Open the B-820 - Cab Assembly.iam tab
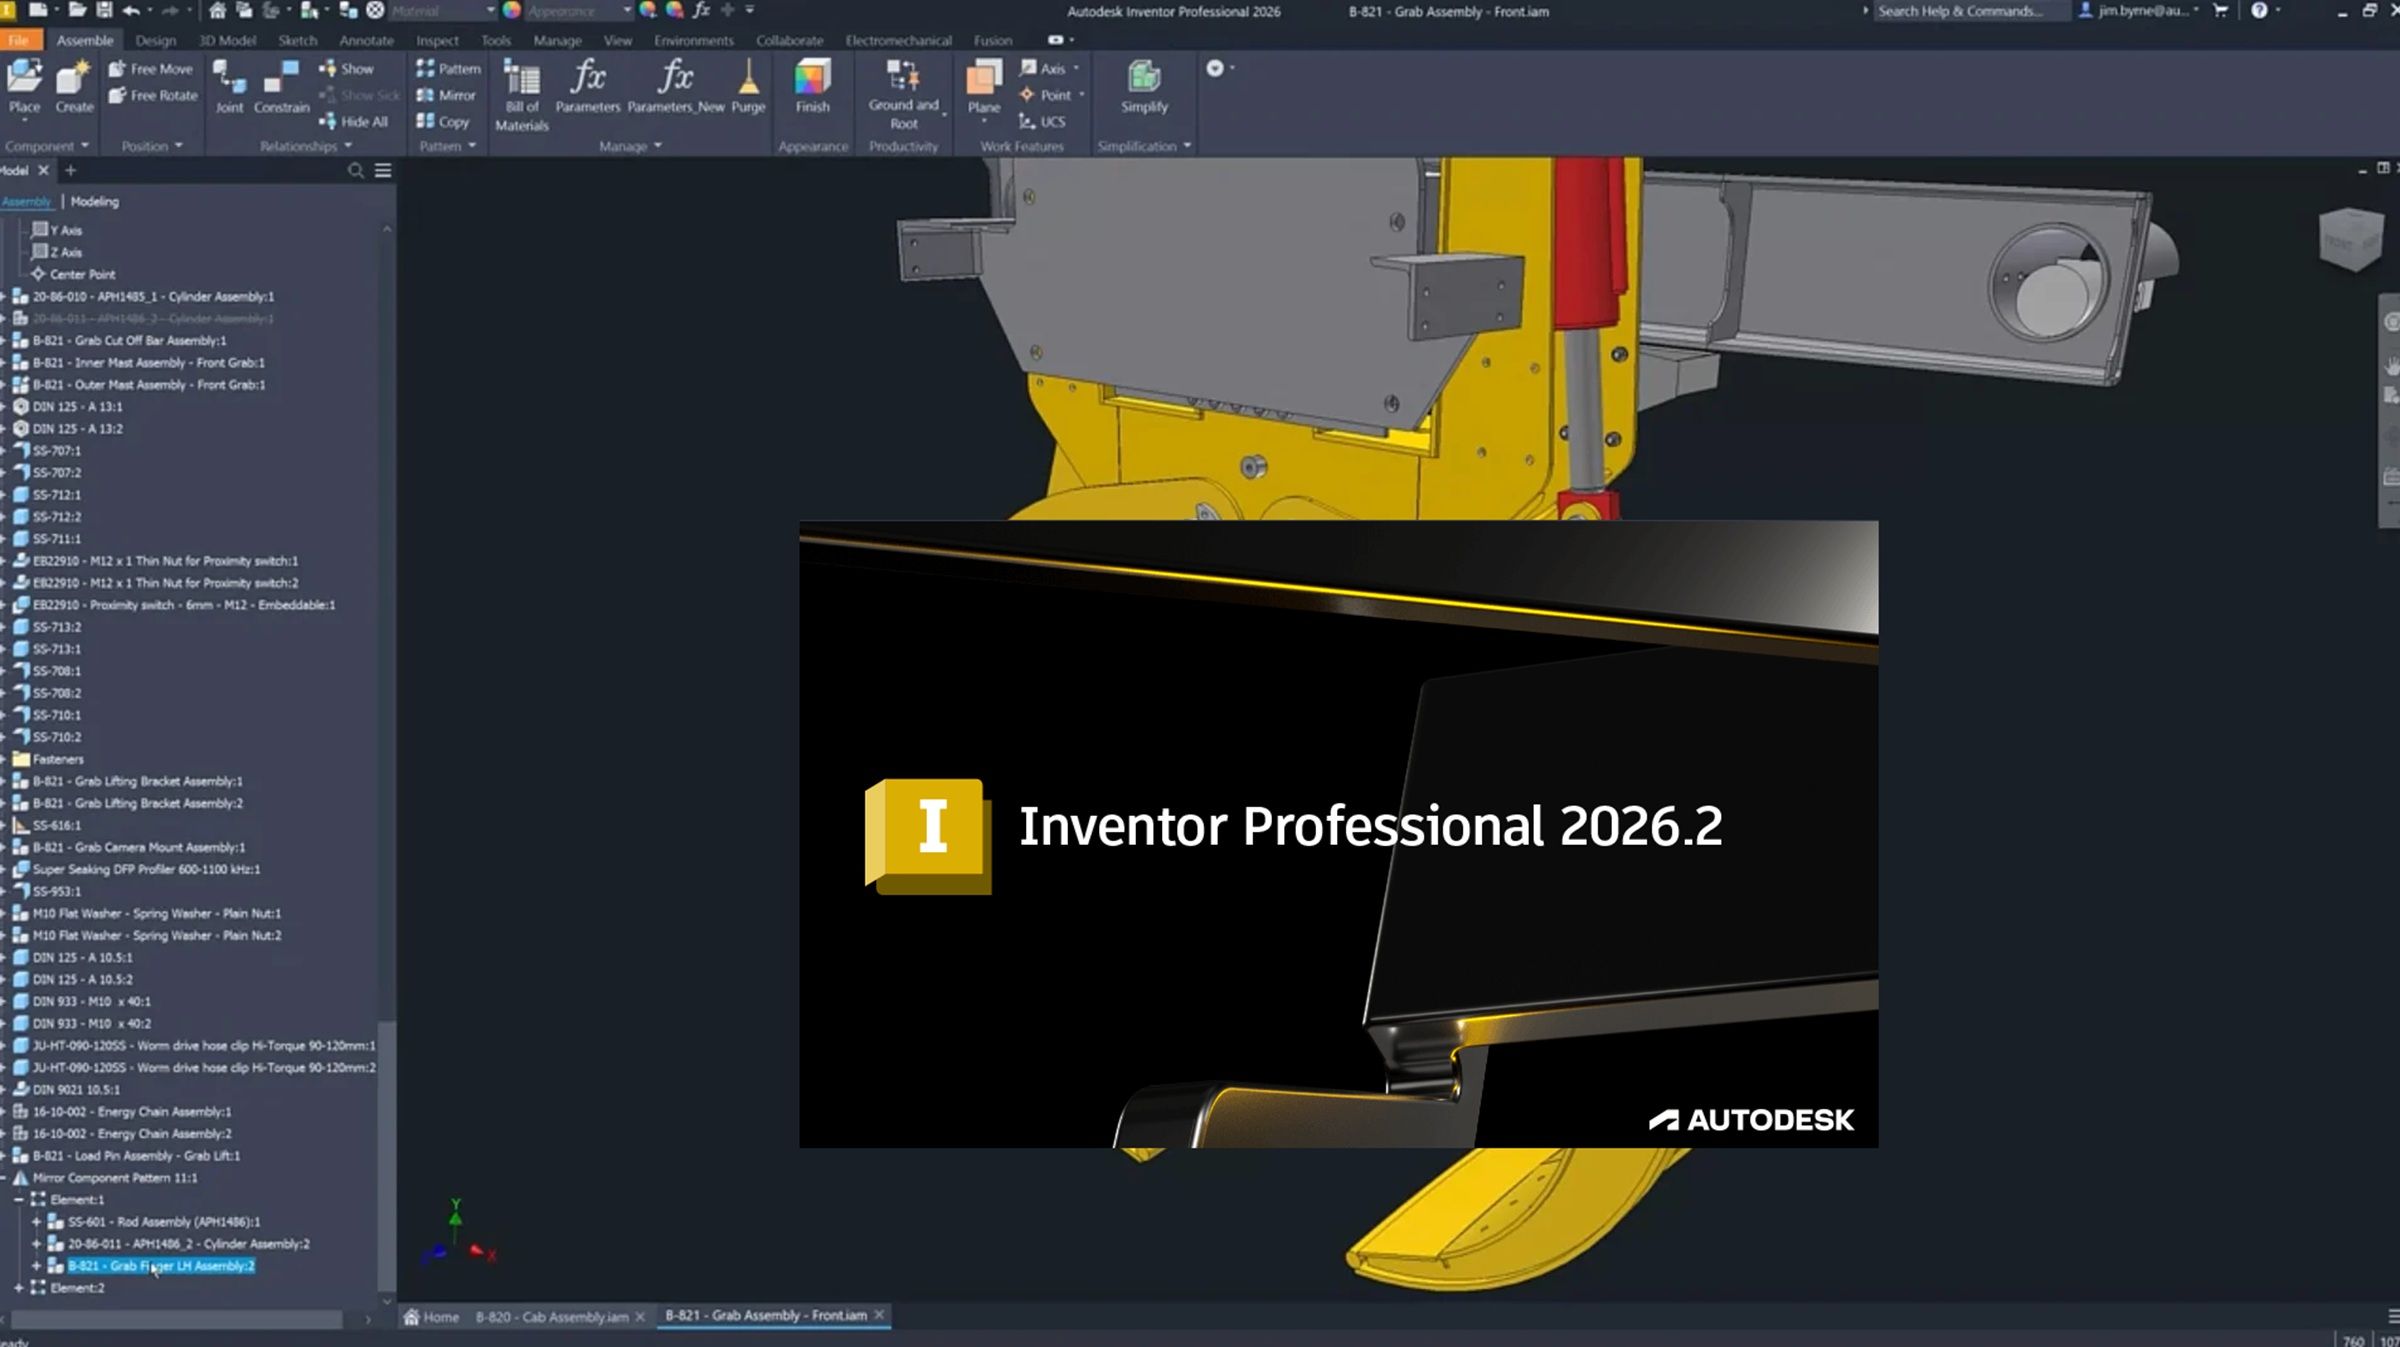 point(551,1316)
